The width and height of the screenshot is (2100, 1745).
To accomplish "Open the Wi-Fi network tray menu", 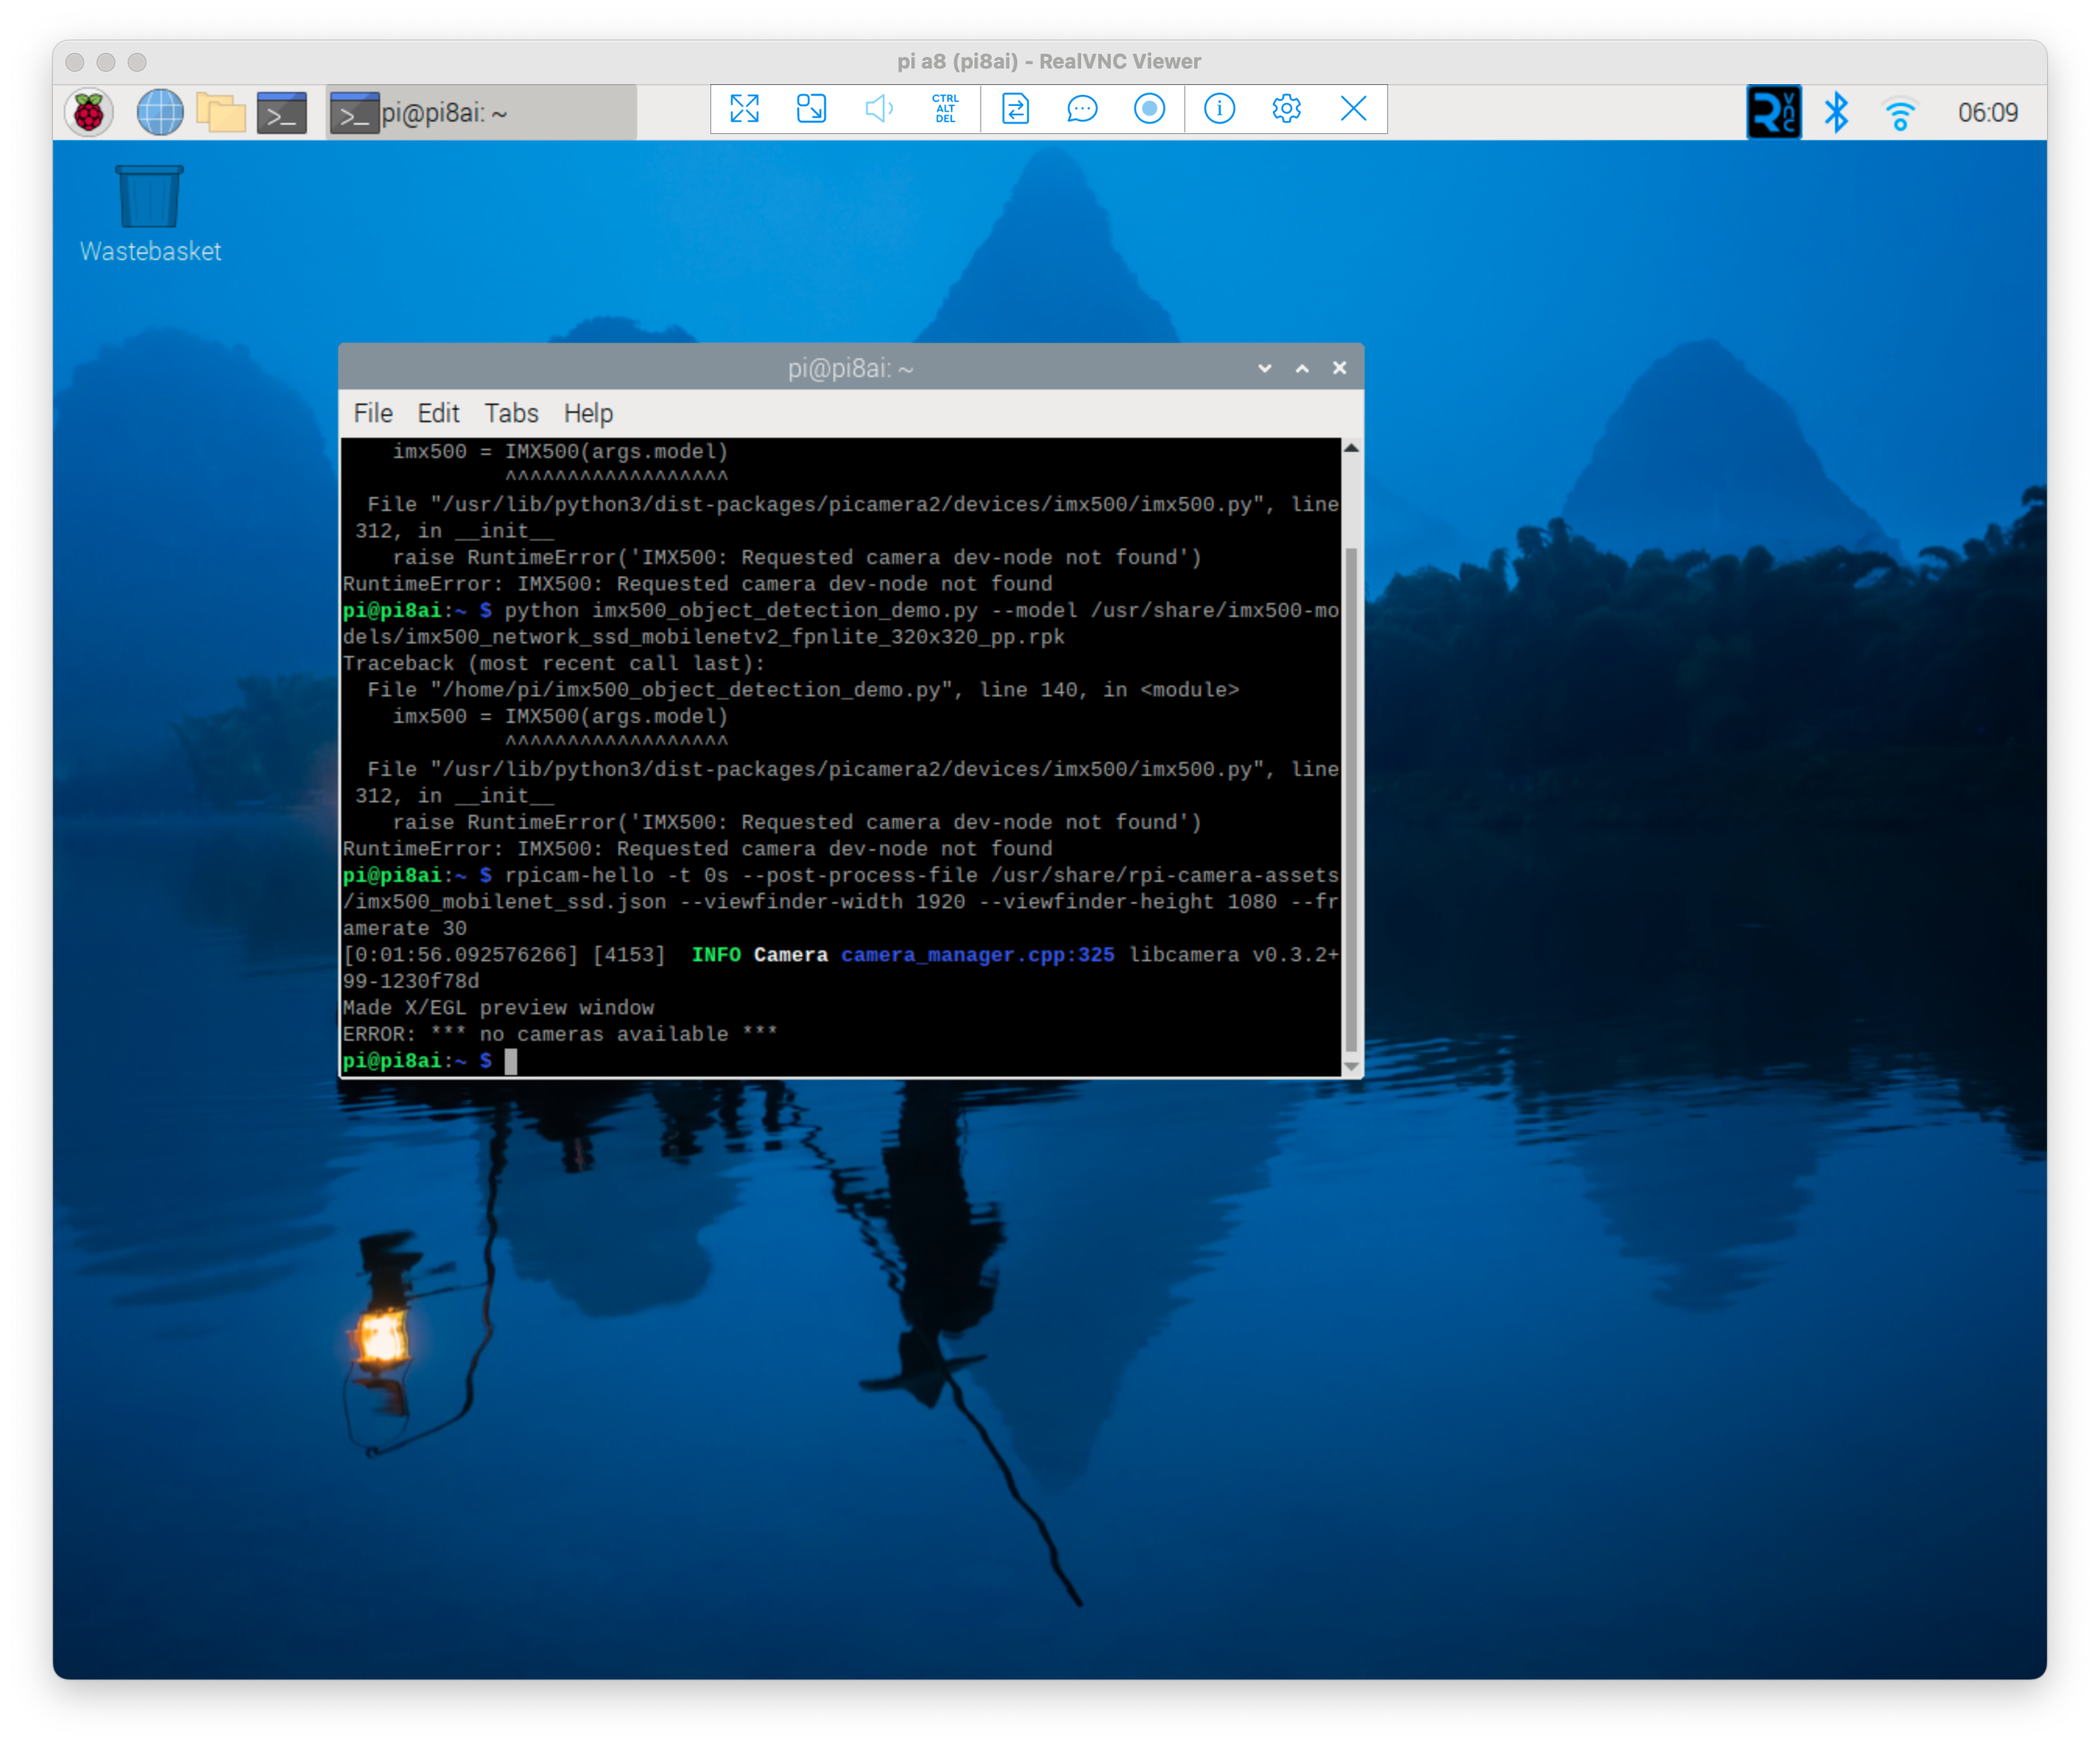I will click(x=1899, y=113).
